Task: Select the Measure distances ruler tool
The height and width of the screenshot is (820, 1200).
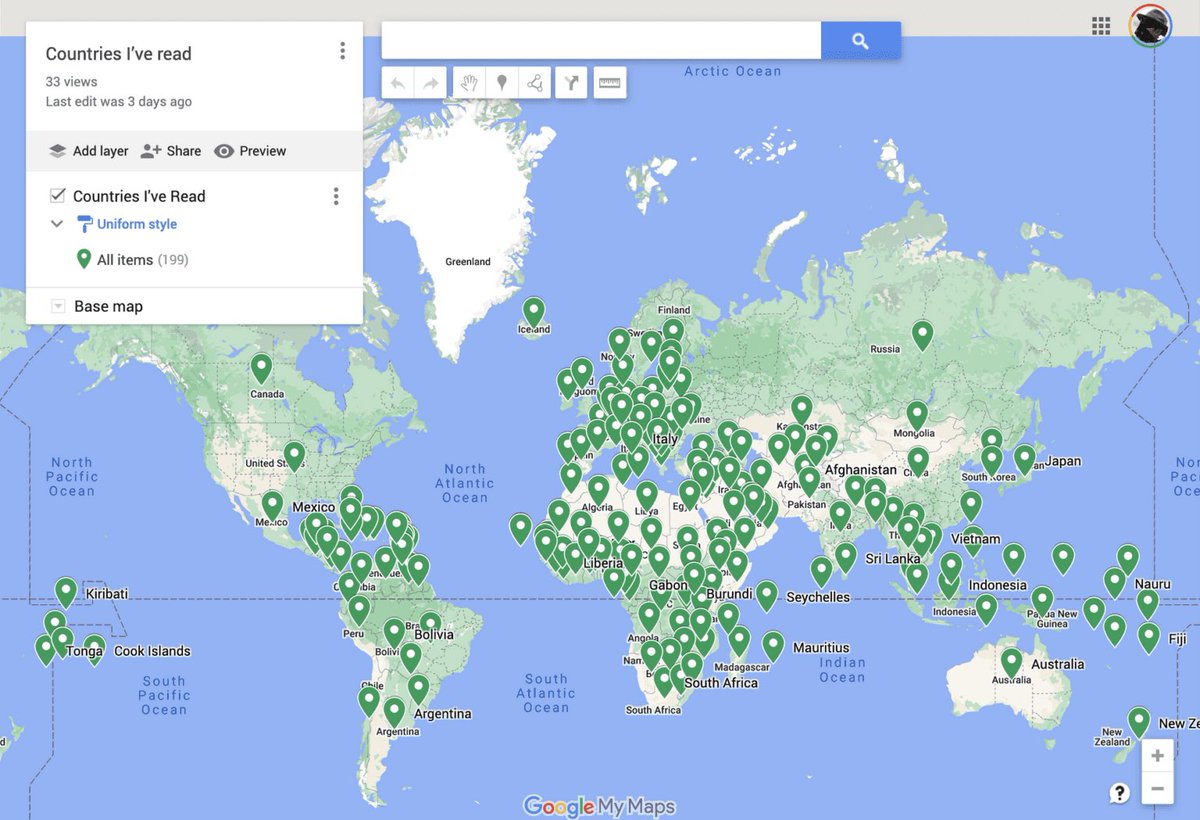Action: (x=609, y=83)
